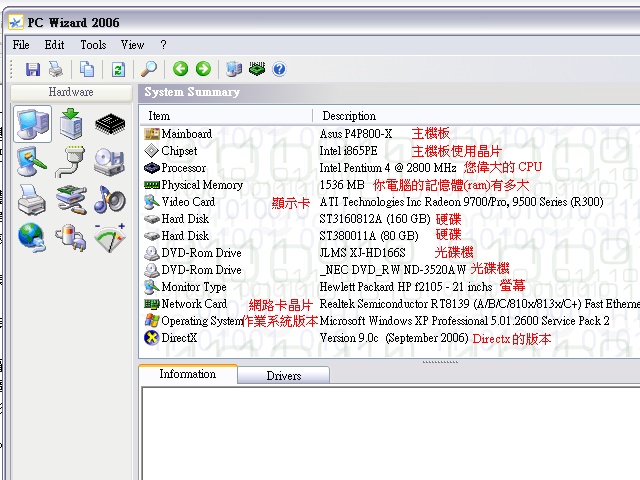Select Voltage/temperature gauge icon
This screenshot has height=480, width=640.
[110, 238]
